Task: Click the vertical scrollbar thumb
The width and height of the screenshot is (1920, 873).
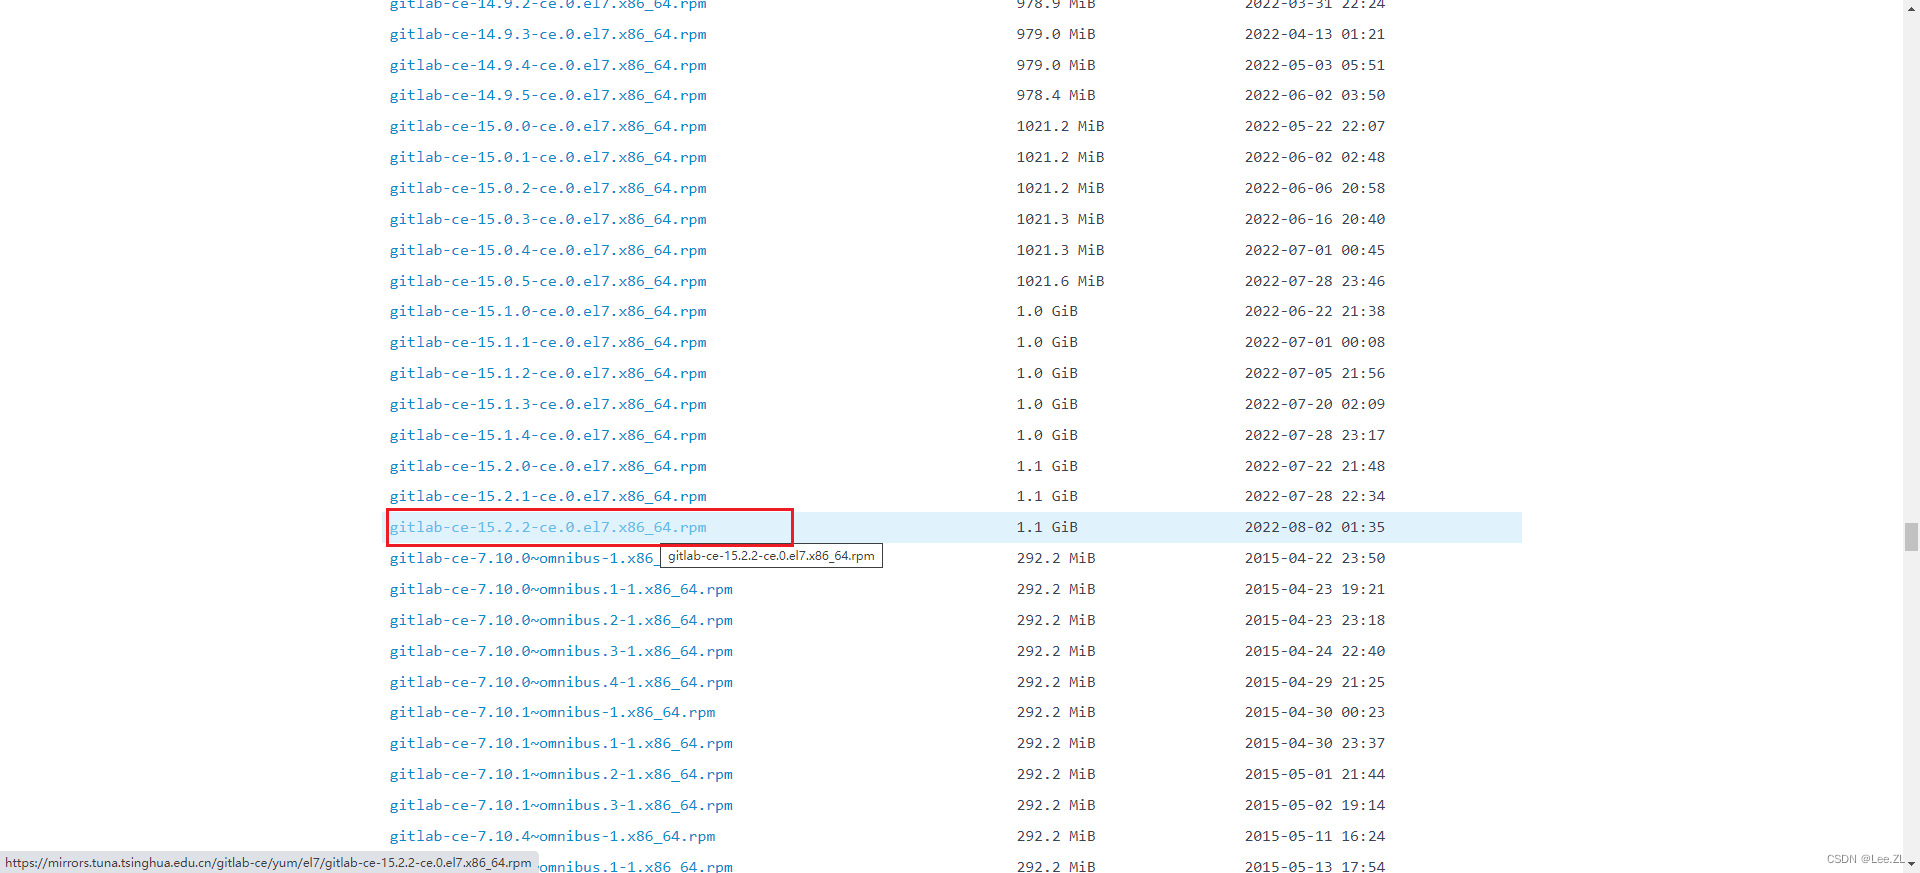Action: (x=1911, y=536)
